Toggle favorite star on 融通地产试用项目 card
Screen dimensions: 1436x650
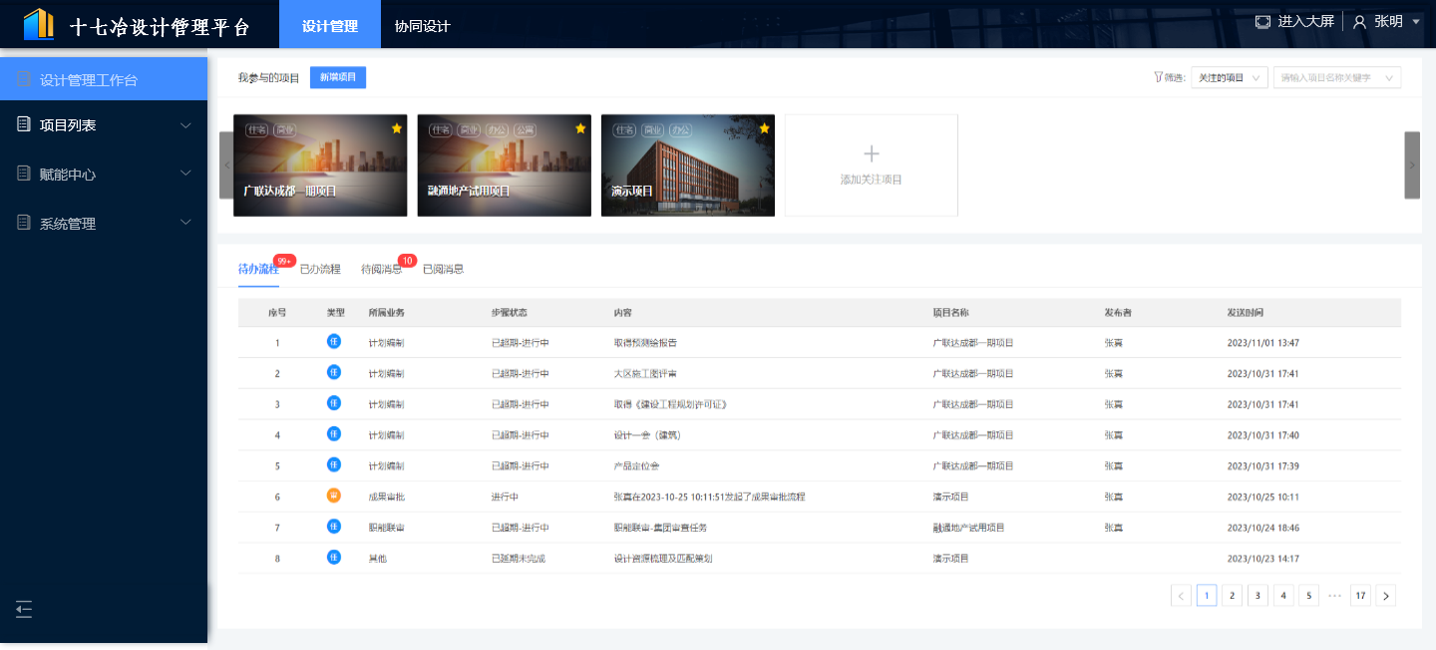[580, 128]
